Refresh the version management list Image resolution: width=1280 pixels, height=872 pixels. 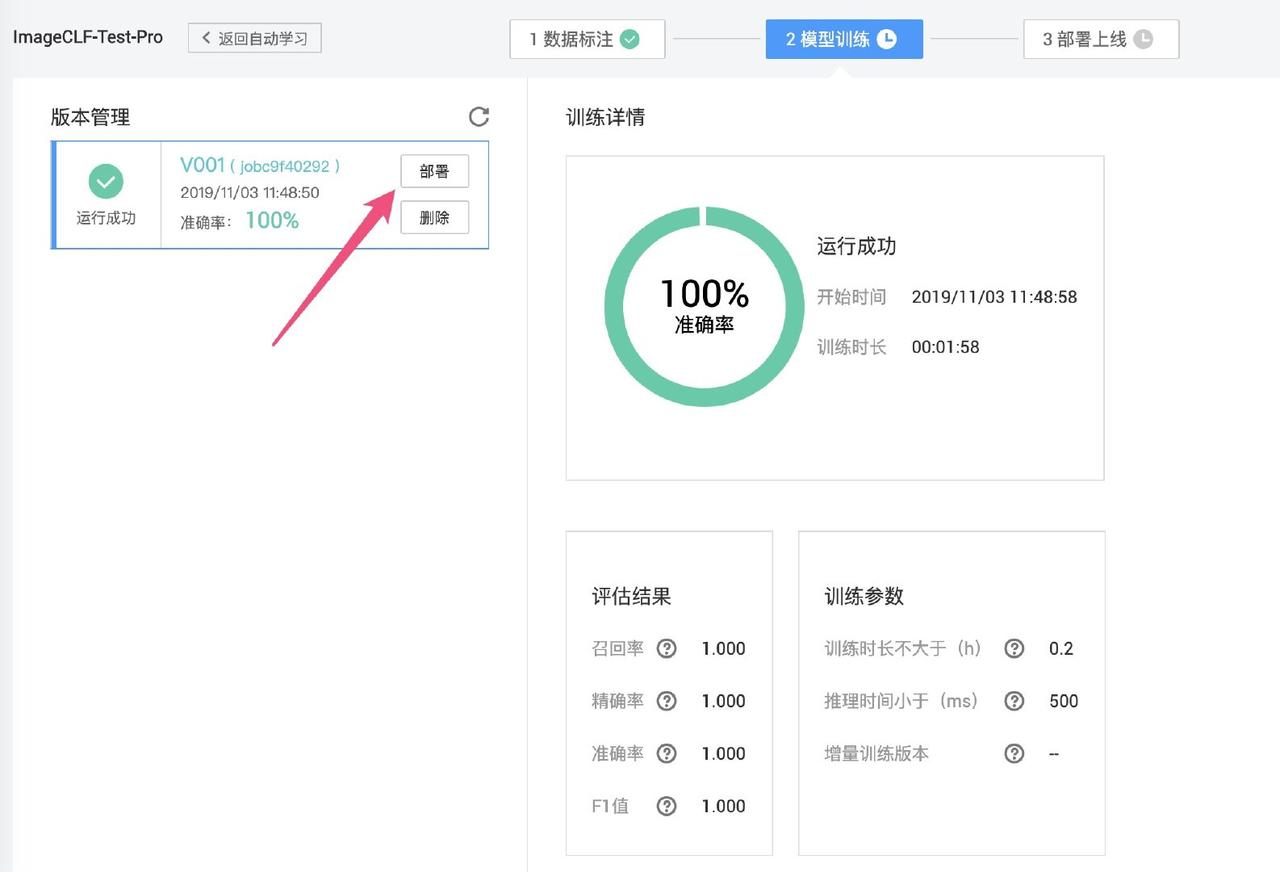pyautogui.click(x=479, y=117)
